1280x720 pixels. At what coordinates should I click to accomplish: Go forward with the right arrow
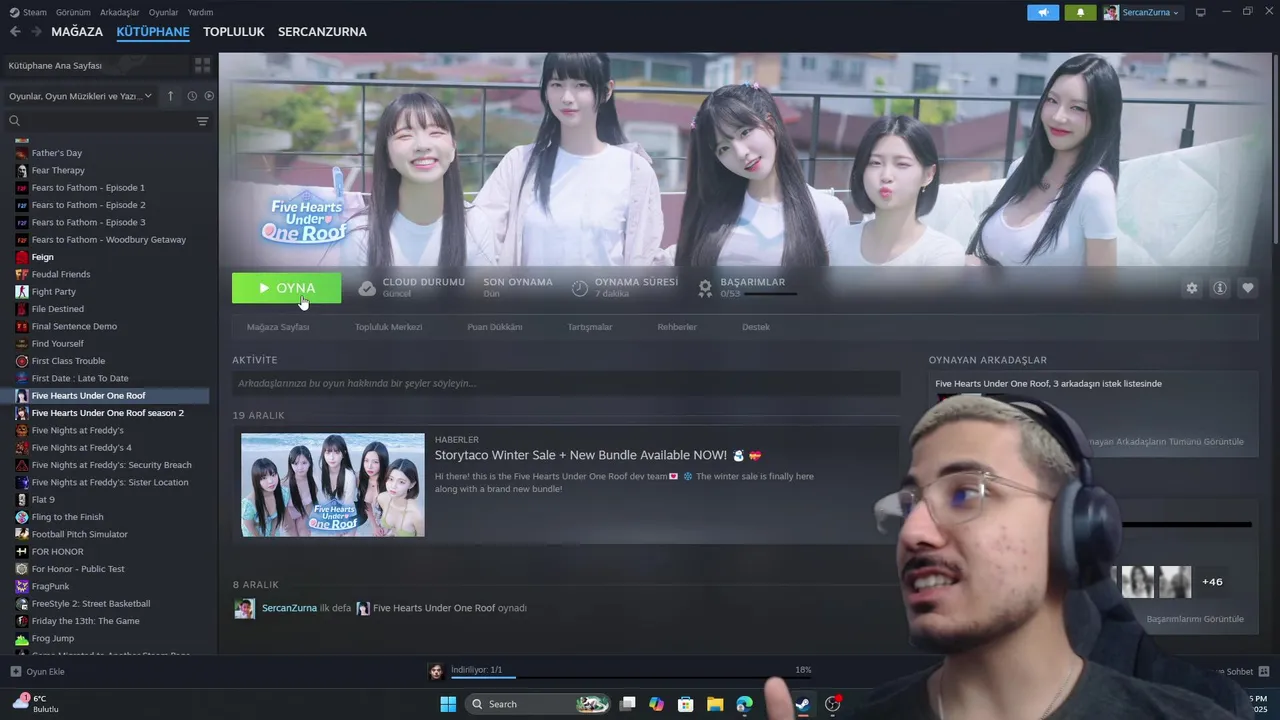(36, 32)
